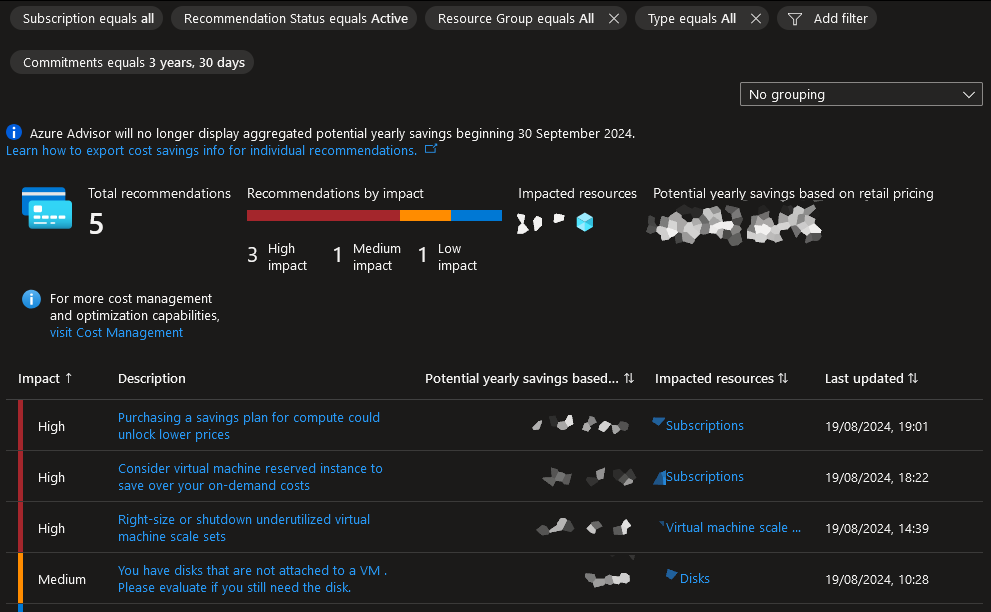This screenshot has height=612, width=991.
Task: Click the funnel icon on the Add filter button
Action: coord(794,18)
